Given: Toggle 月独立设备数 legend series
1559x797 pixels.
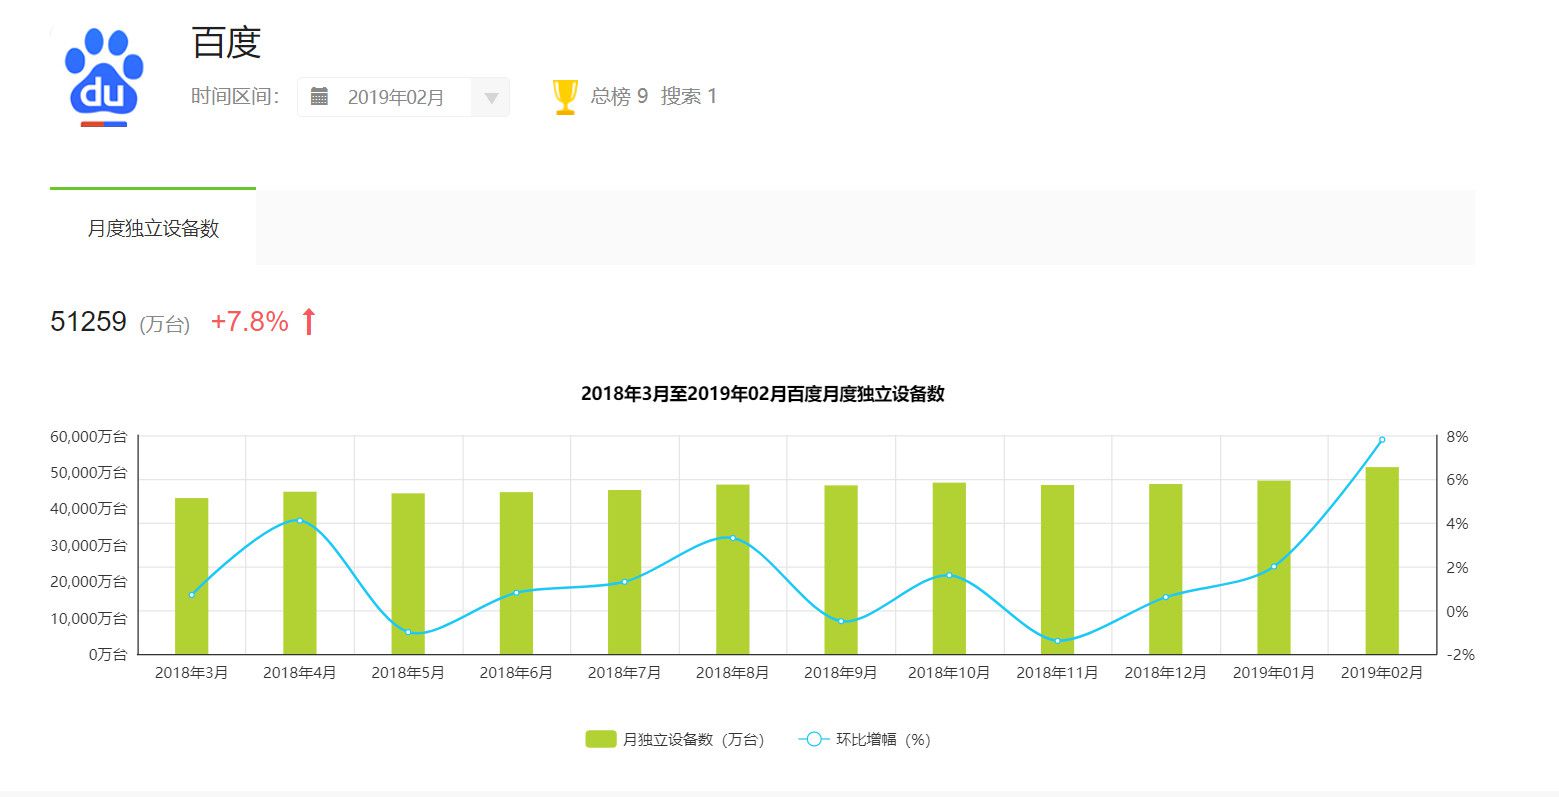Looking at the screenshot, I should click(x=675, y=739).
